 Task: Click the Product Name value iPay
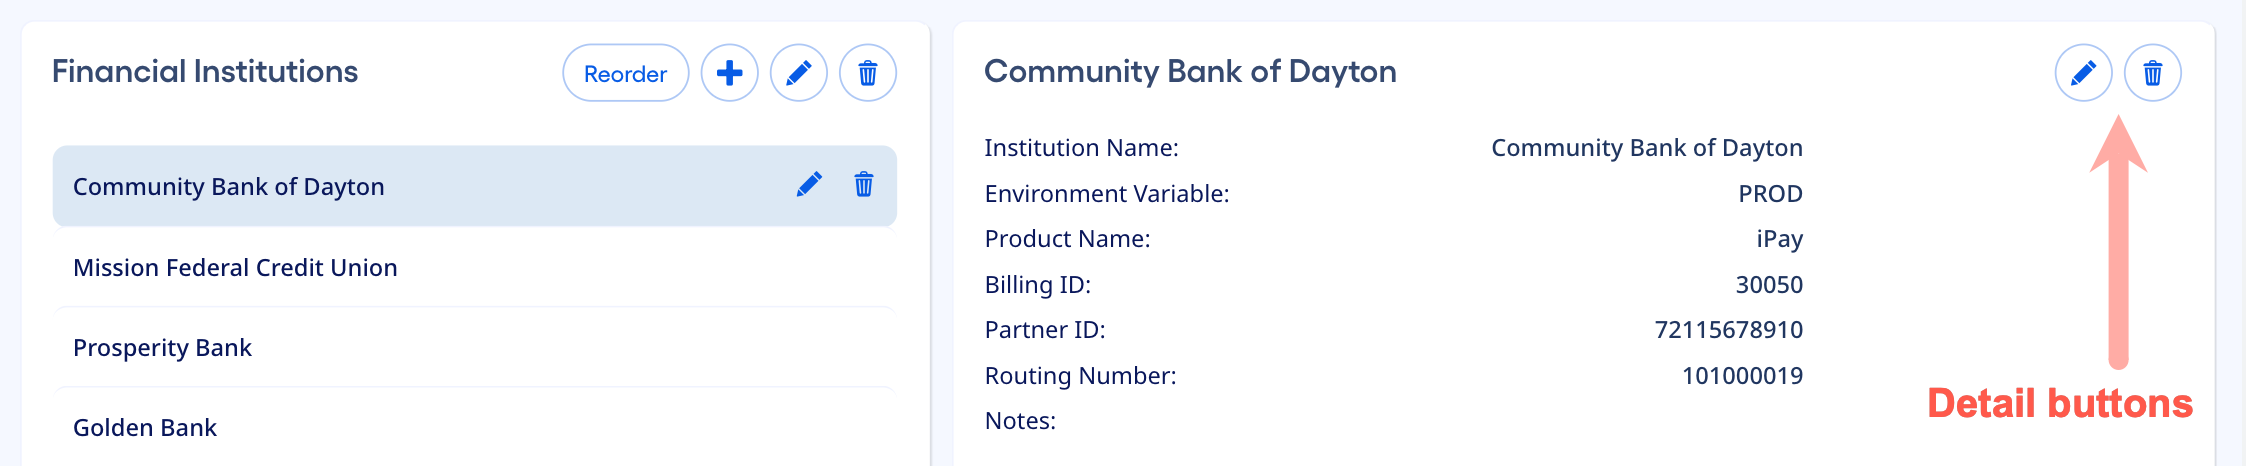point(1779,239)
